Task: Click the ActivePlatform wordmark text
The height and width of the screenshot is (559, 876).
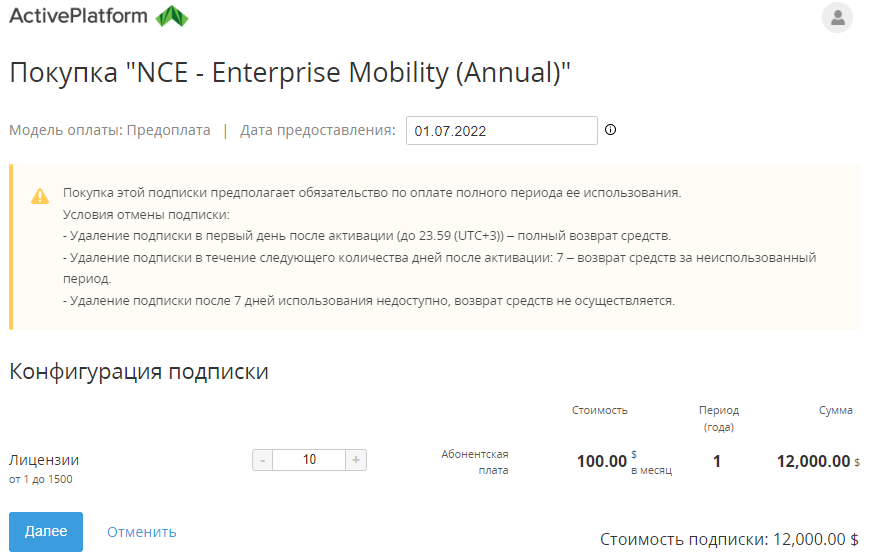Action: point(78,16)
